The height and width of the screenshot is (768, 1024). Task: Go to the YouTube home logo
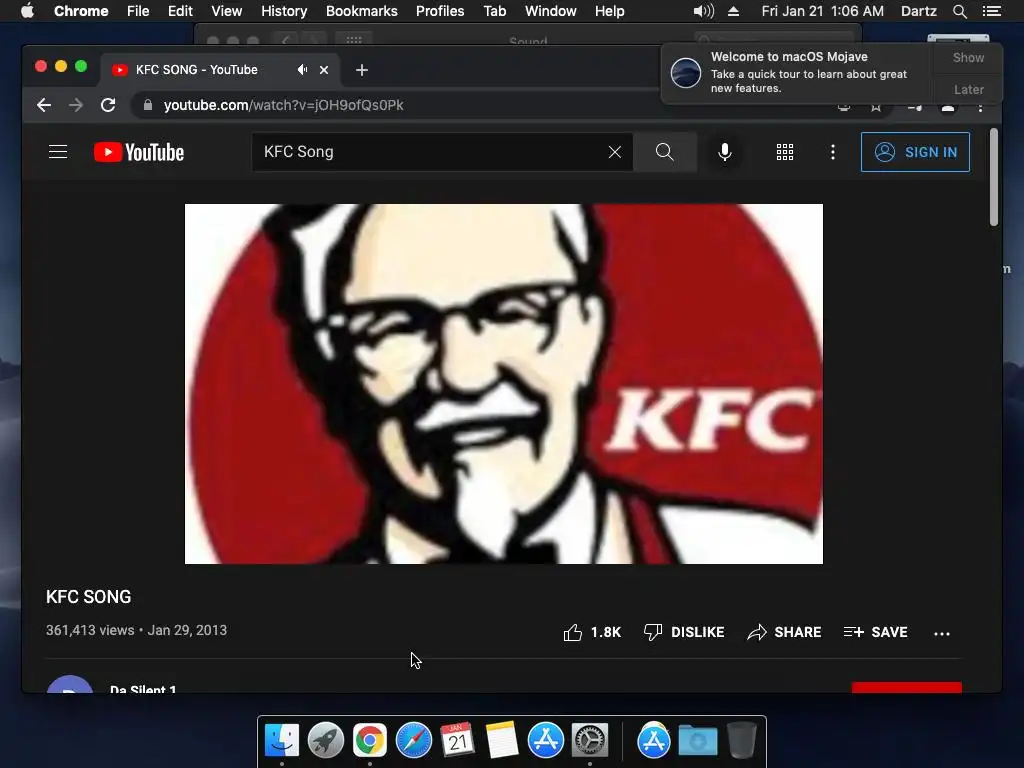[x=139, y=152]
